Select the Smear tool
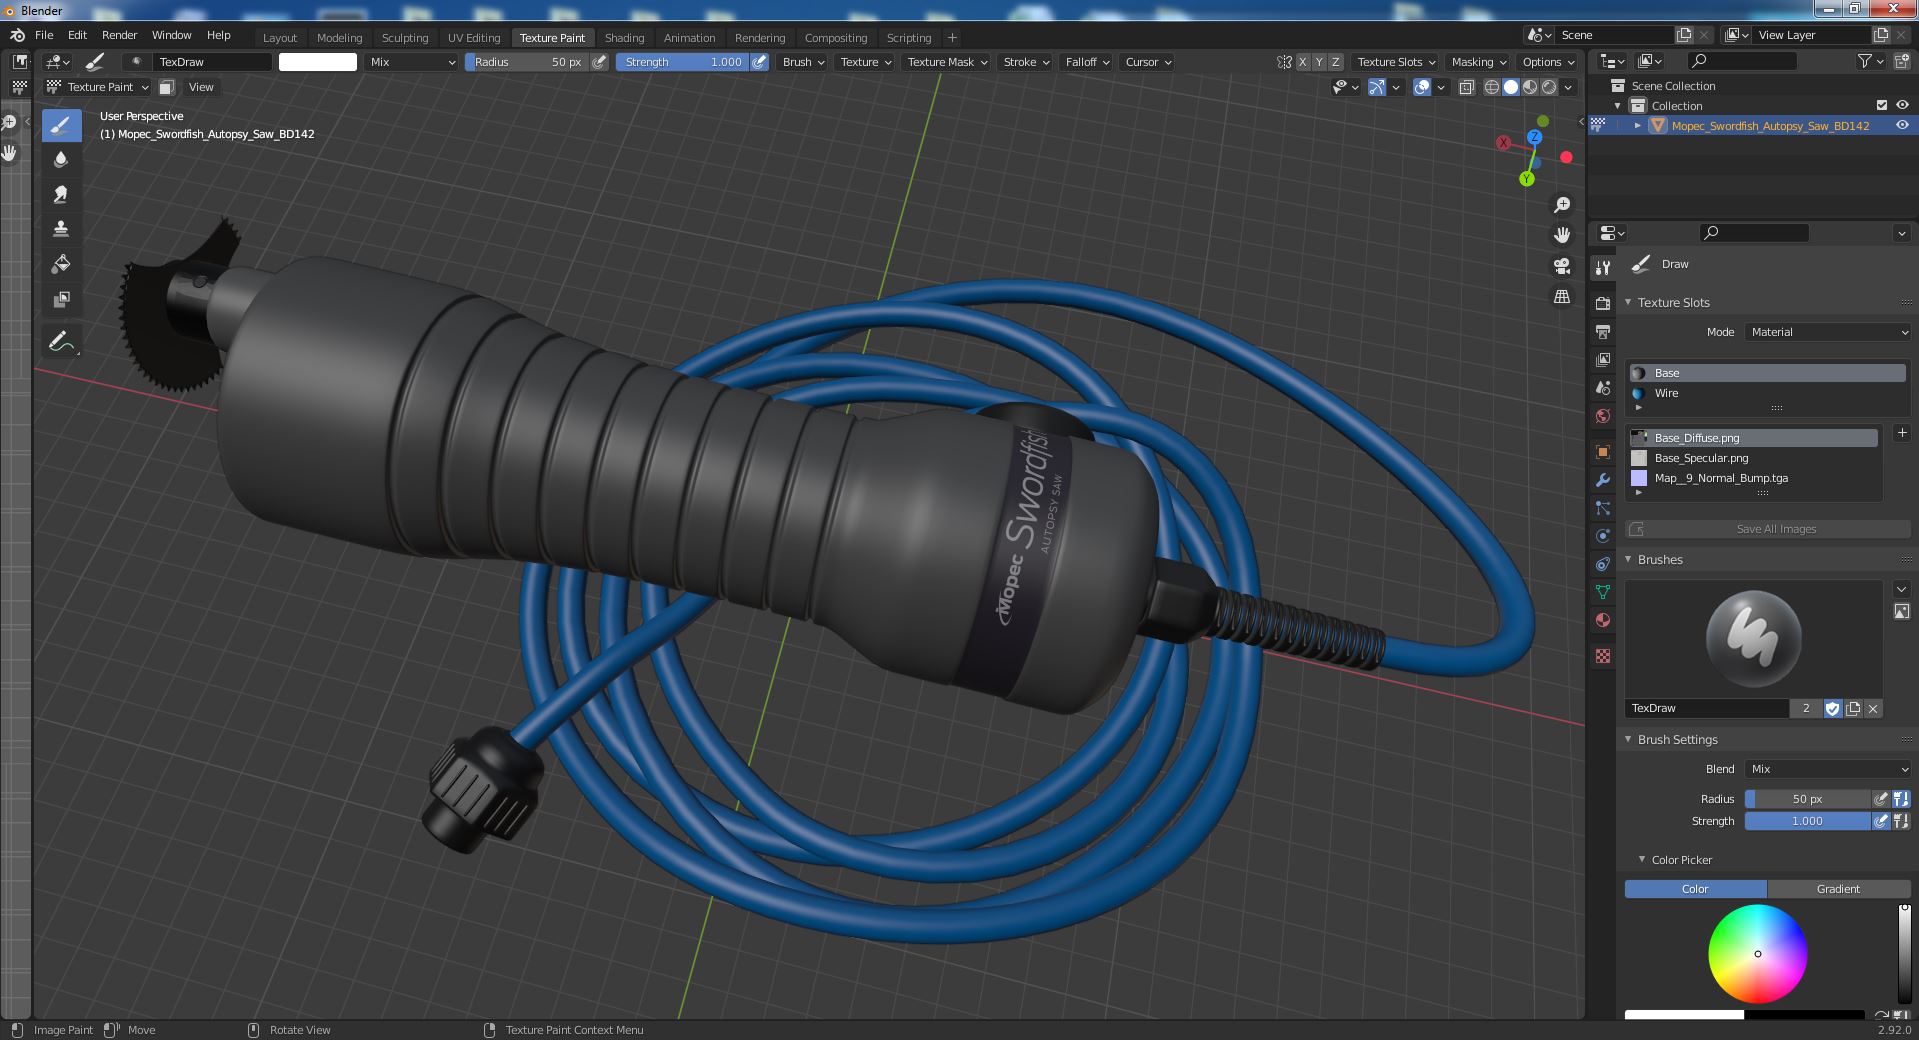 61,194
